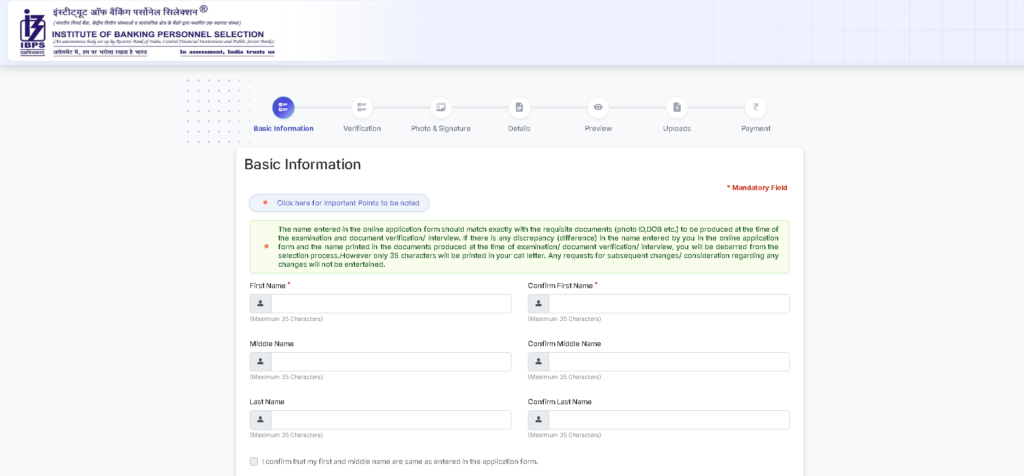
Task: Focus the Confirm Middle Name input field
Action: [669, 362]
